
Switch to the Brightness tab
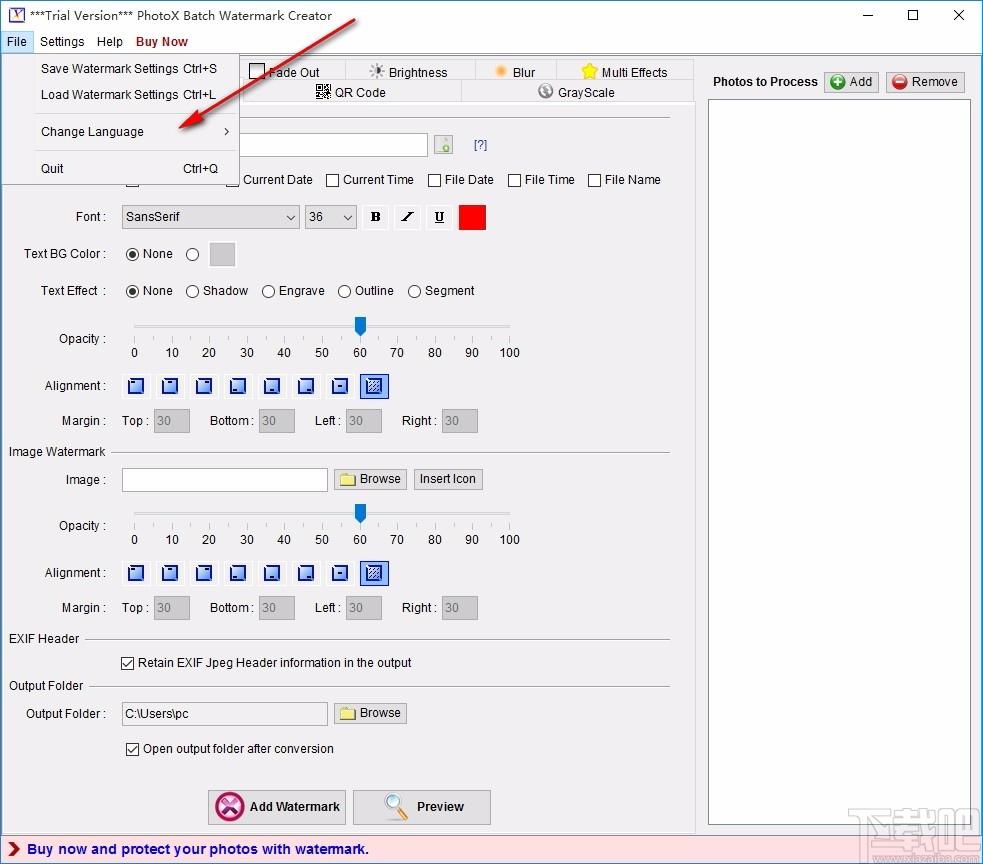[409, 71]
